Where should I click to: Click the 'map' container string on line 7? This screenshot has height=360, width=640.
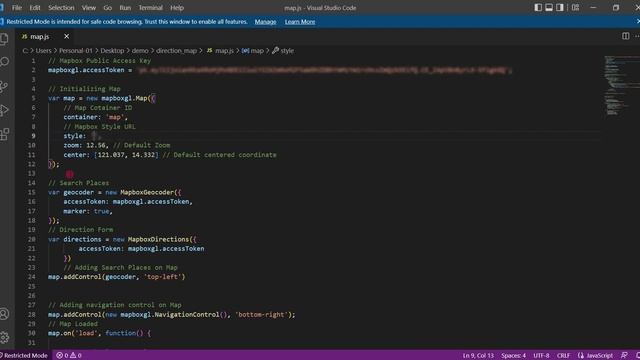[115, 117]
